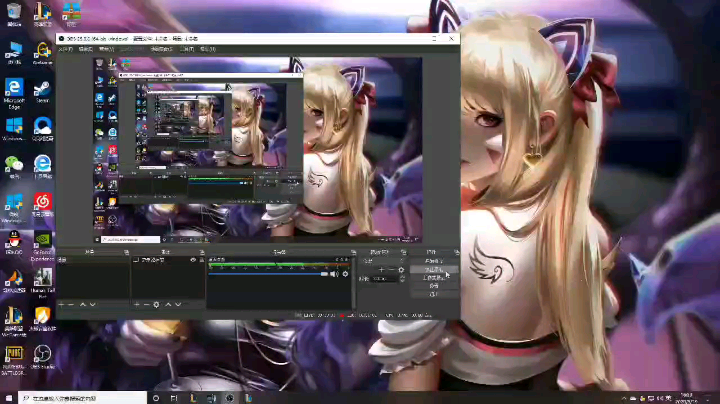The width and height of the screenshot is (720, 404).
Task: Click Windows Start button on taskbar
Action: tap(9, 398)
